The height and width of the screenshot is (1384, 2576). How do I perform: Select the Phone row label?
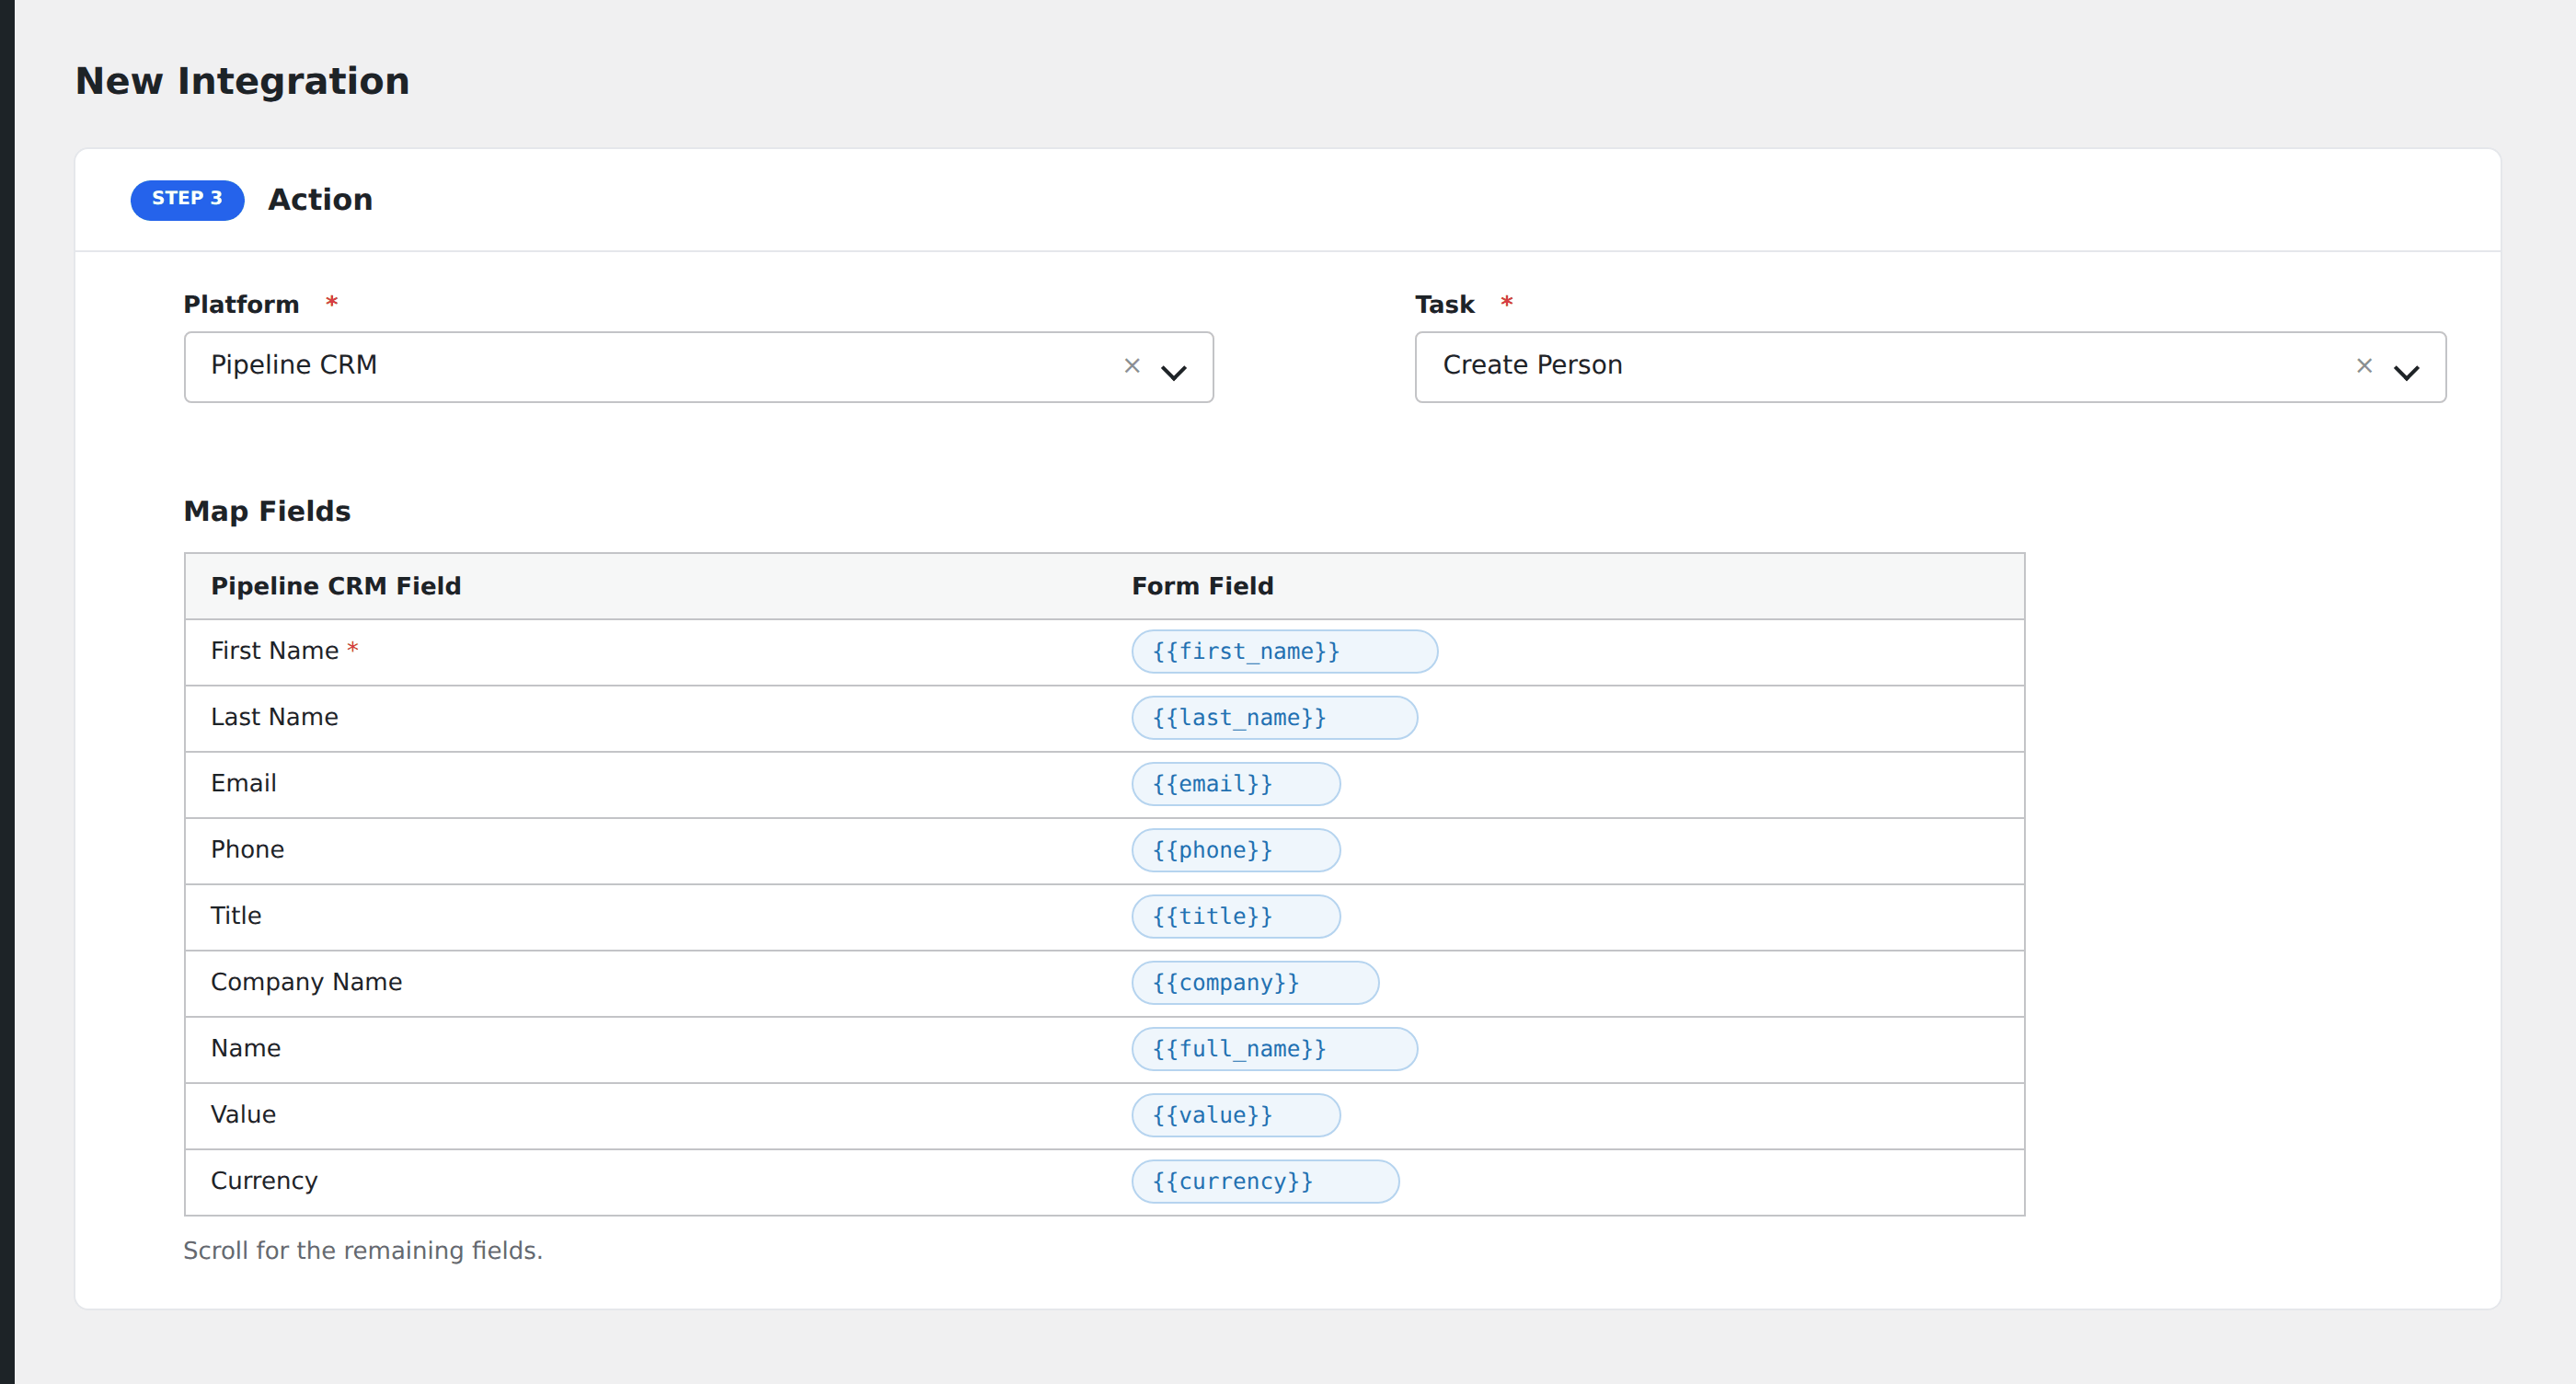[247, 849]
